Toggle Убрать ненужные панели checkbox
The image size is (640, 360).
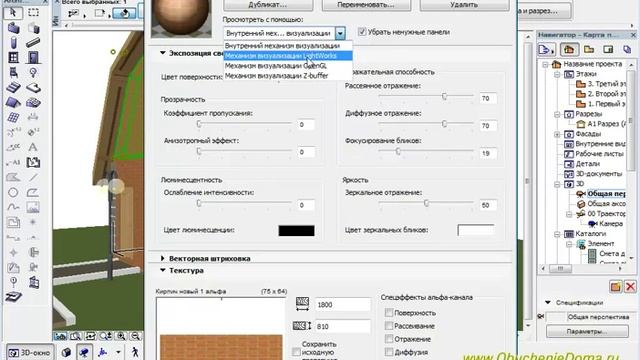click(362, 32)
